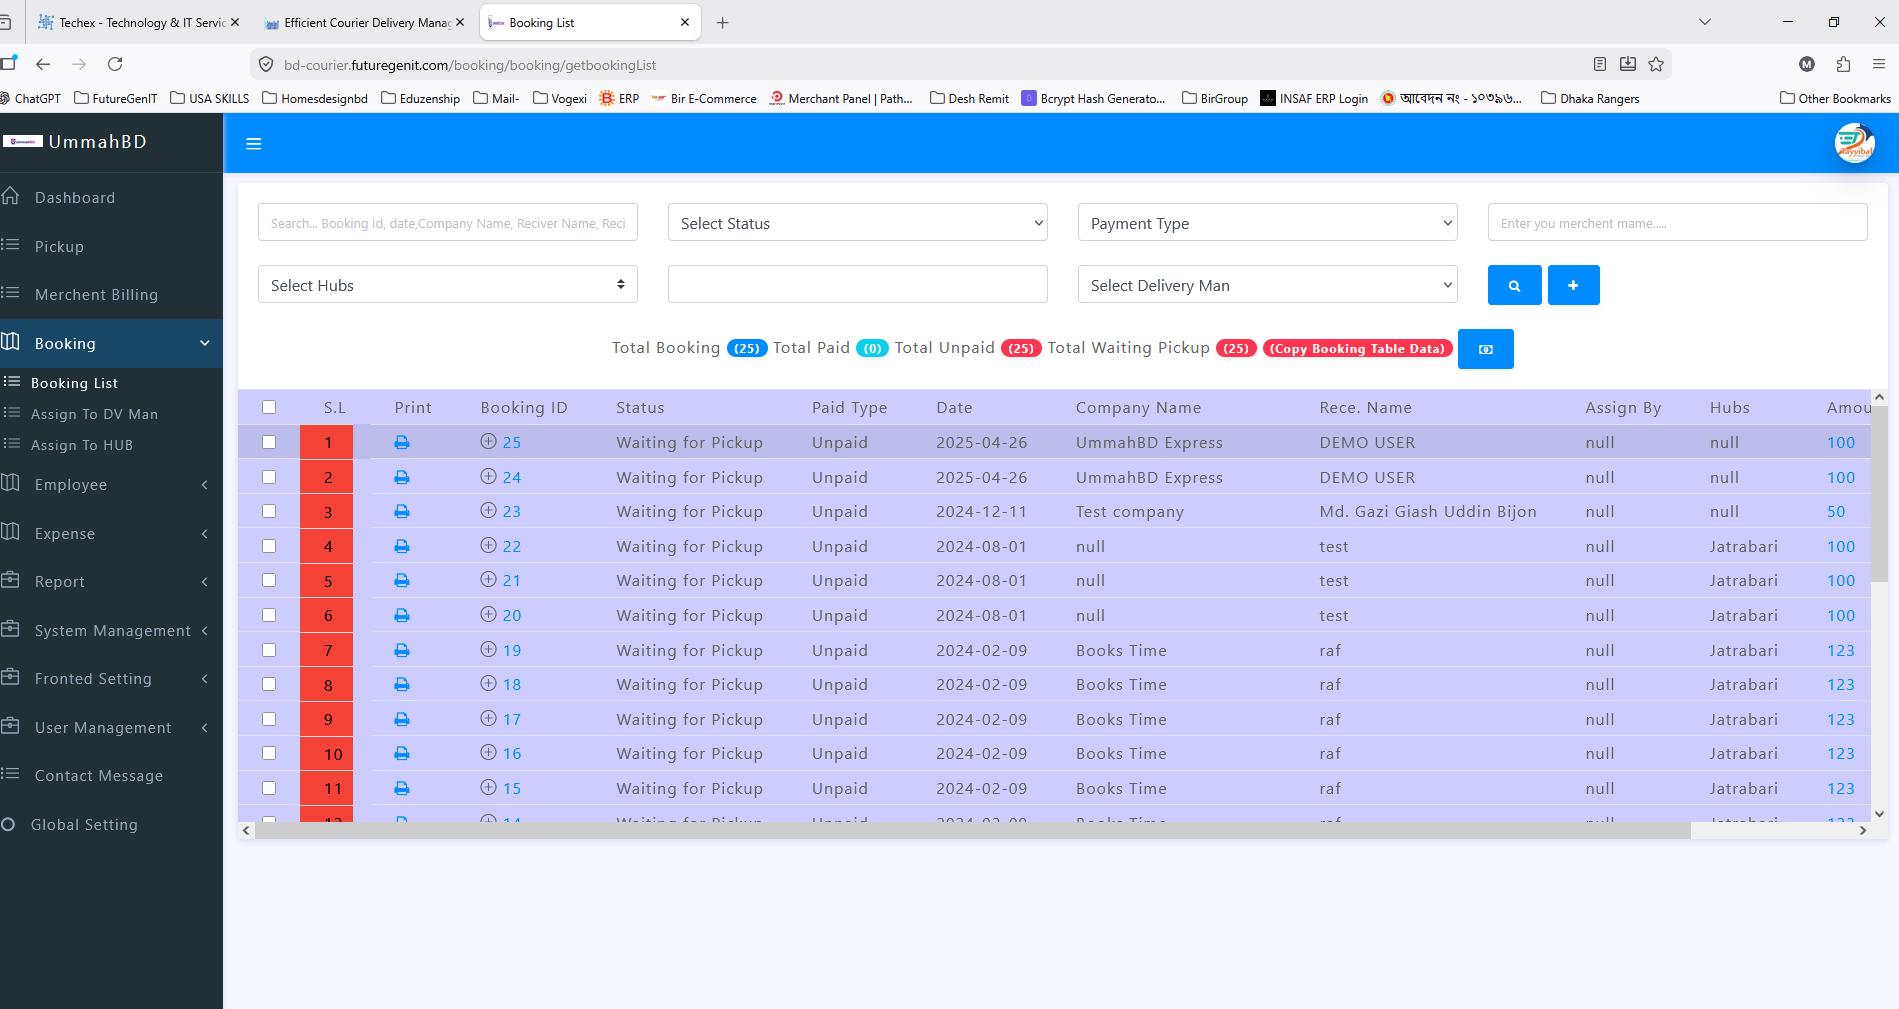Screen dimensions: 1899x1009
Task: Focus the empty field beside Select Hubs
Action: (x=857, y=284)
